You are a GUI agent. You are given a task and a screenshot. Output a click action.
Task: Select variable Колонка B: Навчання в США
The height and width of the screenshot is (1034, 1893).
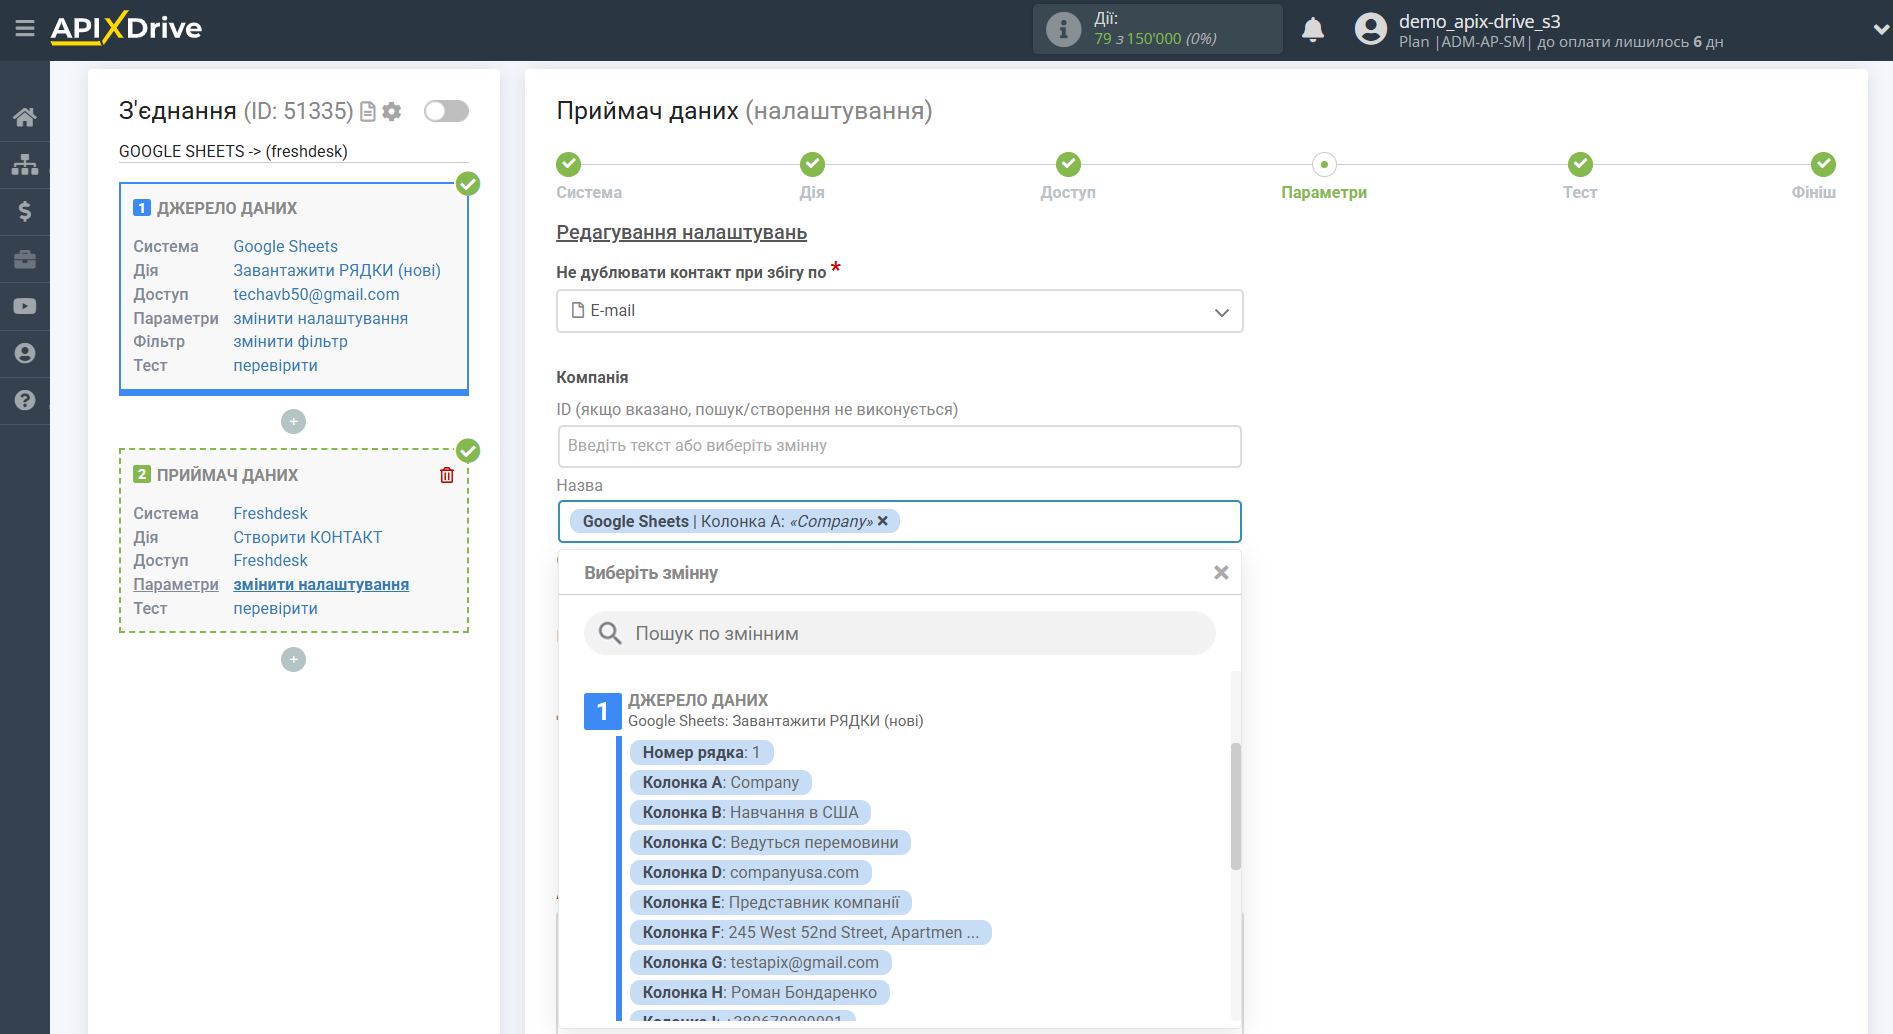(x=750, y=812)
